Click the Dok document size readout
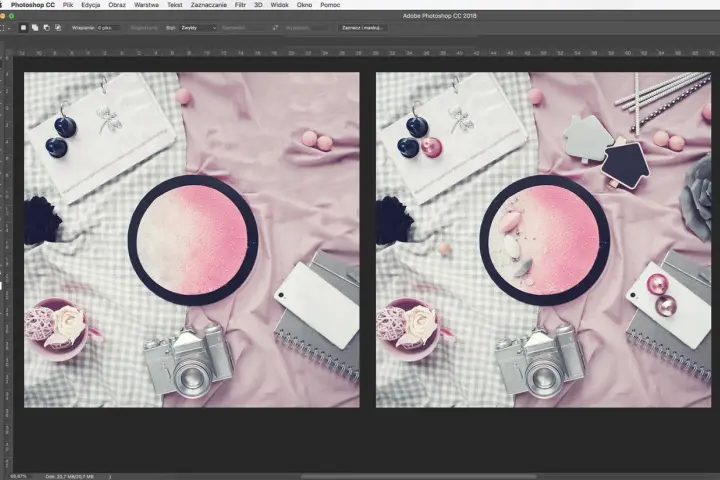This screenshot has height=480, width=720. point(70,477)
